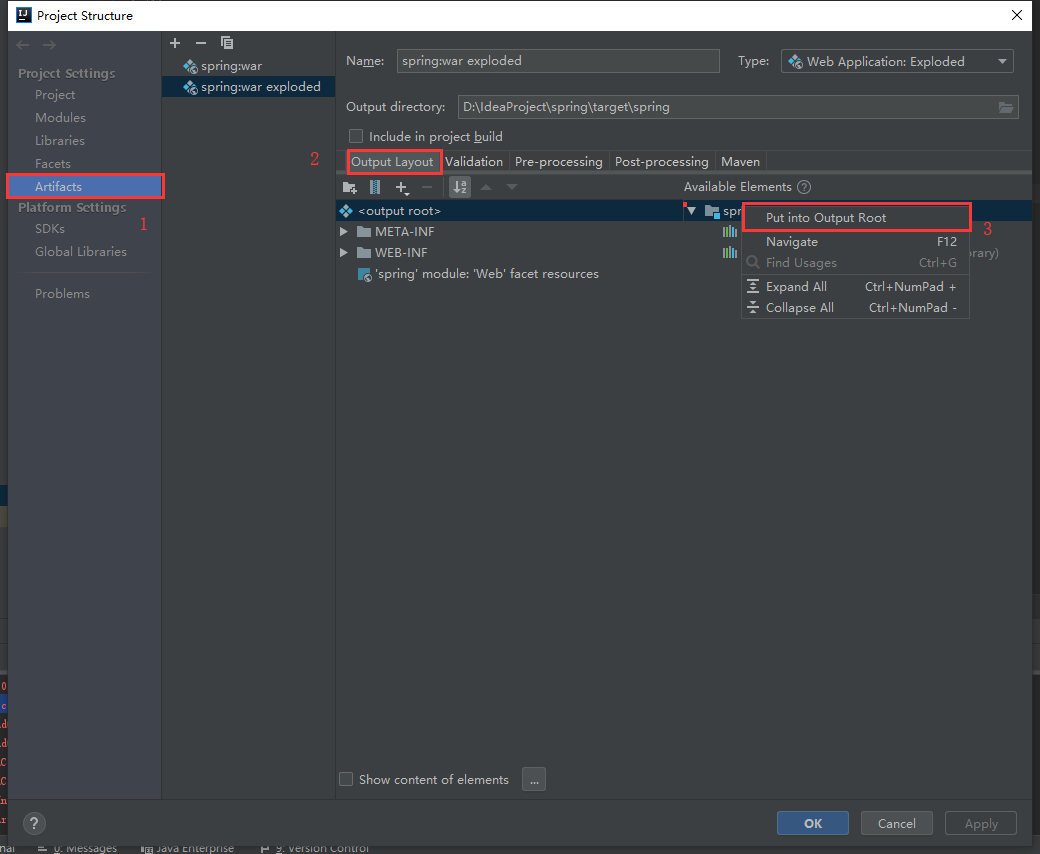The height and width of the screenshot is (854, 1040).
Task: Open Modules settings
Action: (x=60, y=118)
